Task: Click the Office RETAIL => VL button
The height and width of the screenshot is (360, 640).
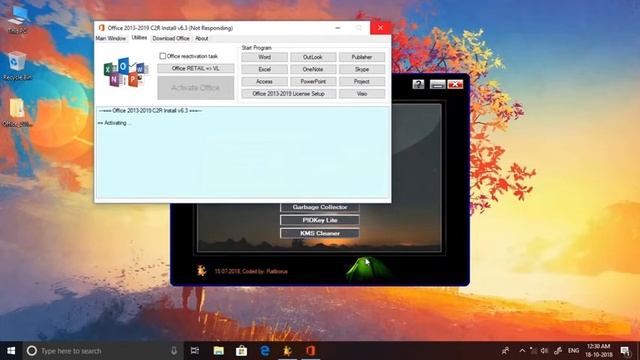Action: (x=196, y=68)
